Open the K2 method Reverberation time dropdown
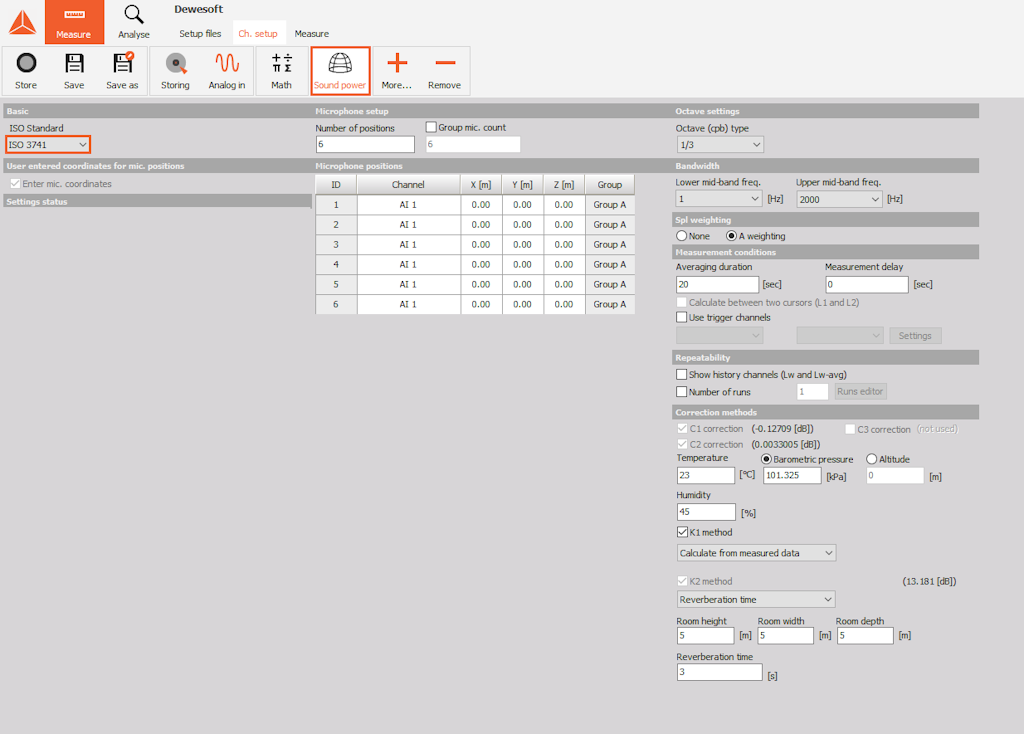This screenshot has width=1024, height=734. [x=756, y=599]
